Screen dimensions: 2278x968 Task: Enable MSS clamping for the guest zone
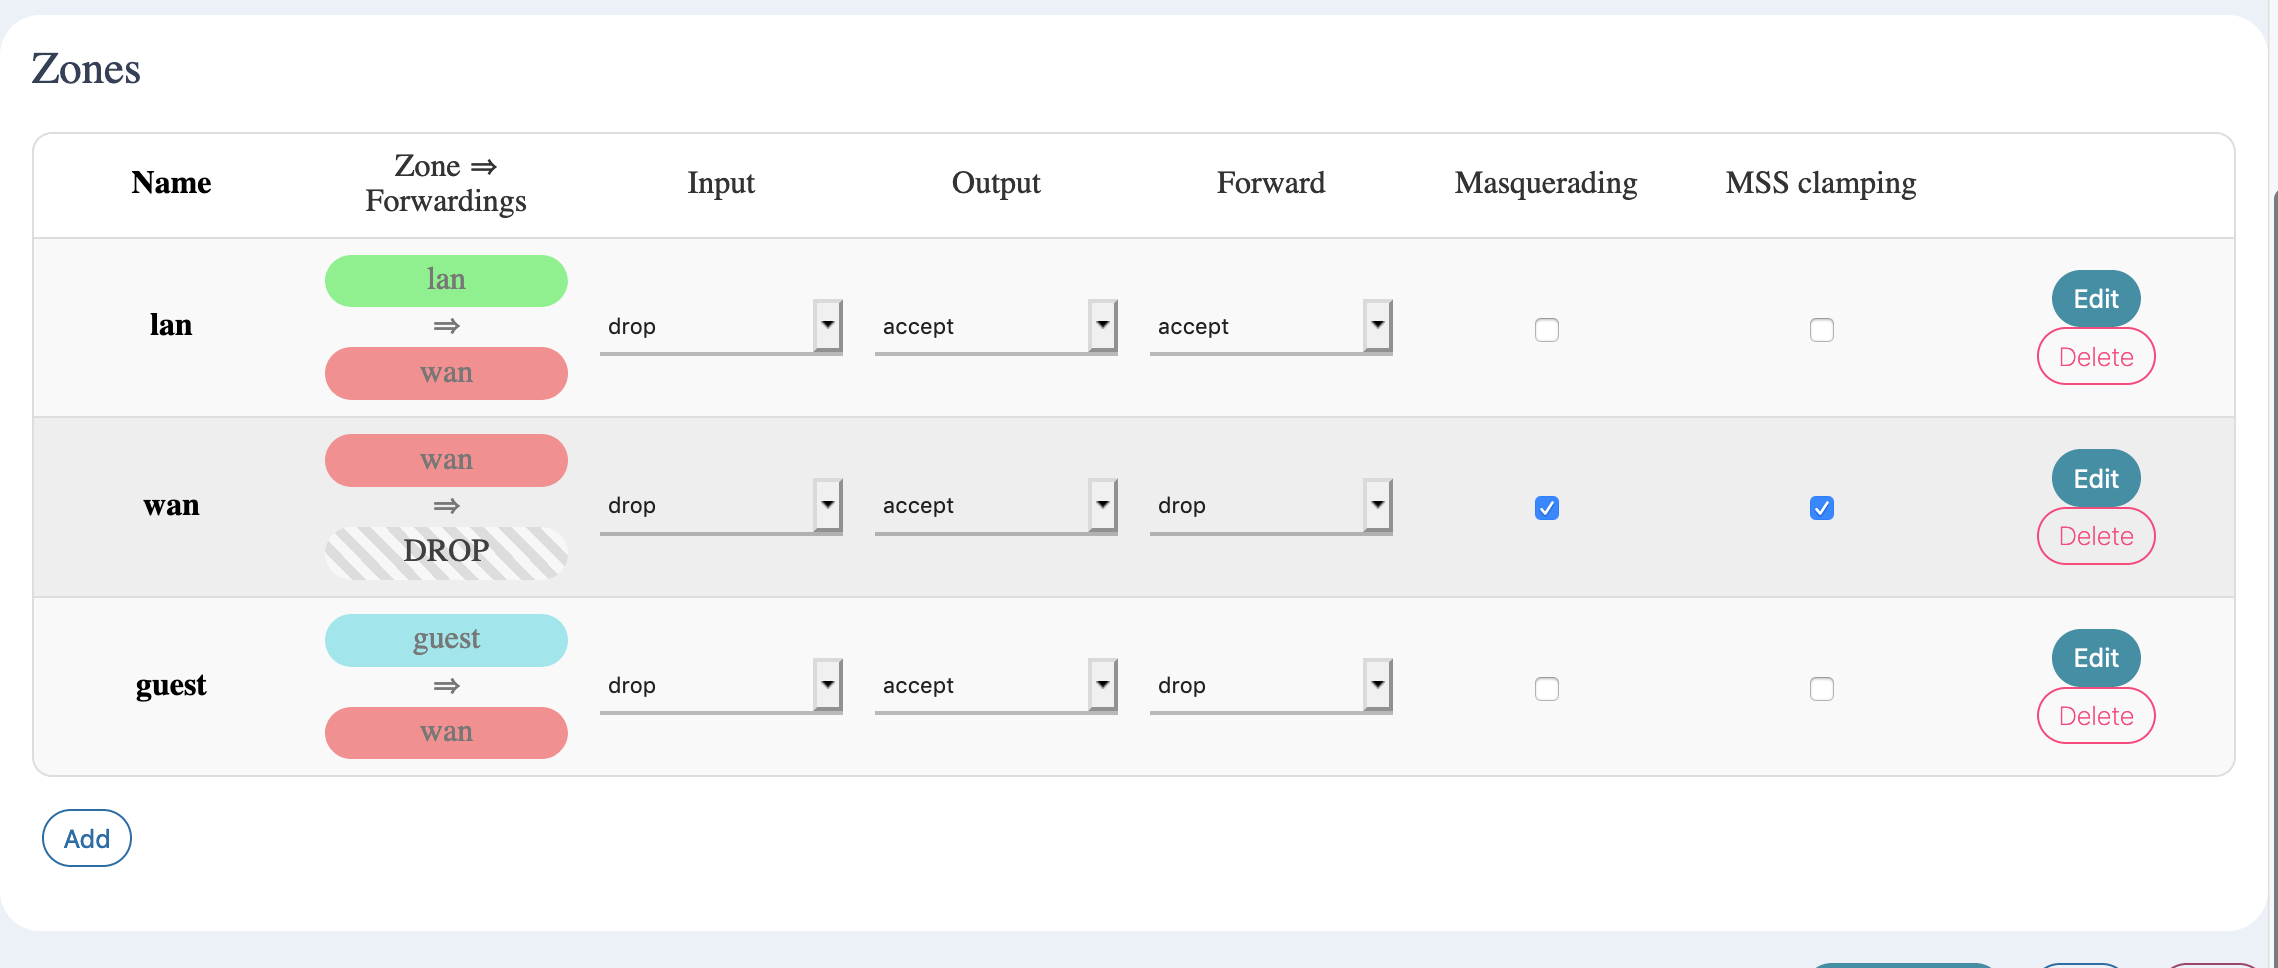1822,688
